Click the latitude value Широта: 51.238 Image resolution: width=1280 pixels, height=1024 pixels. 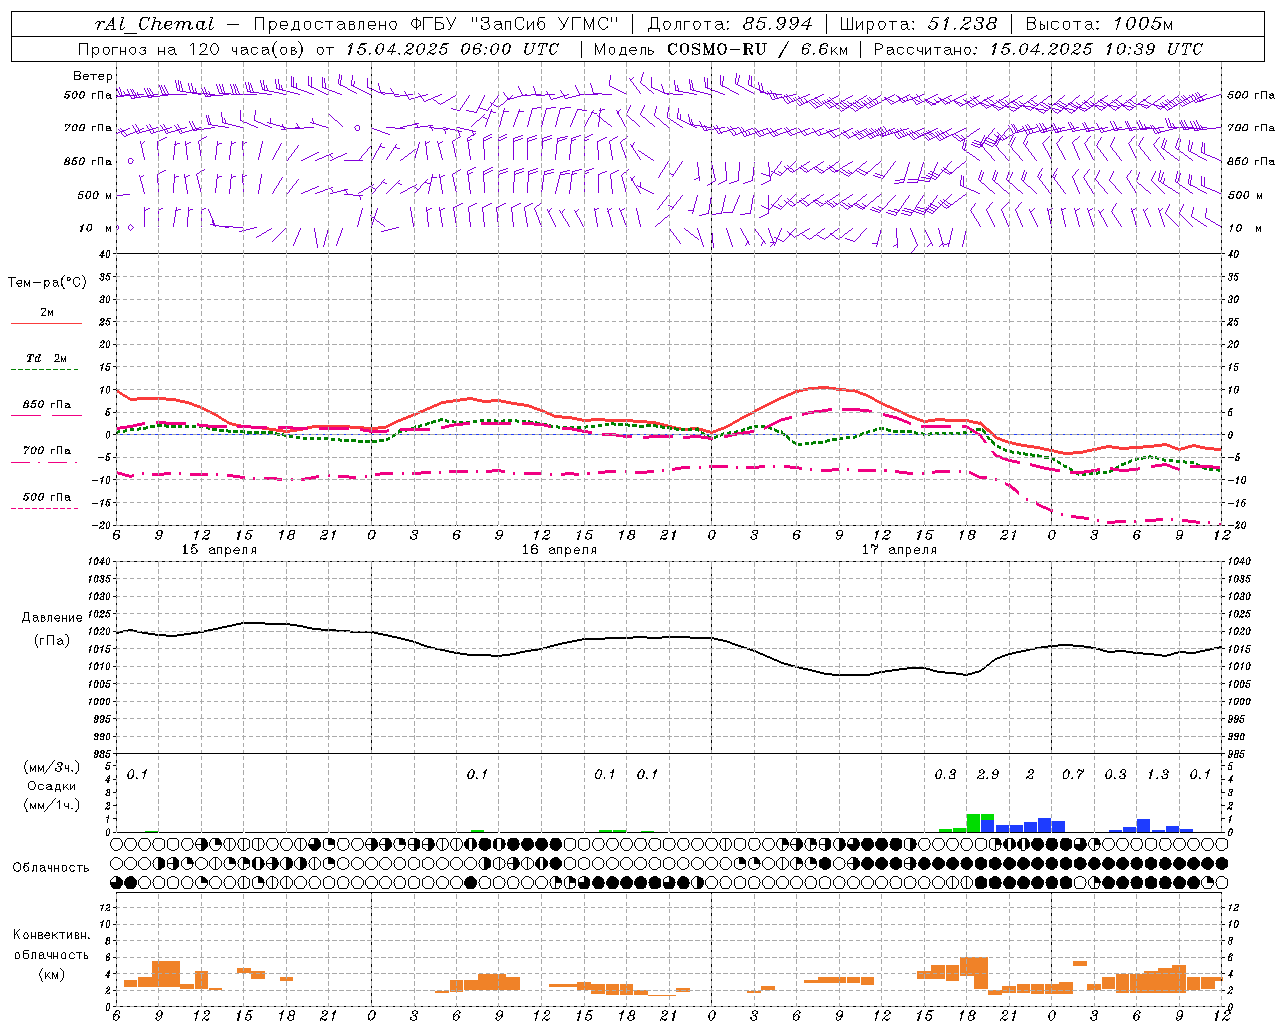pos(918,24)
